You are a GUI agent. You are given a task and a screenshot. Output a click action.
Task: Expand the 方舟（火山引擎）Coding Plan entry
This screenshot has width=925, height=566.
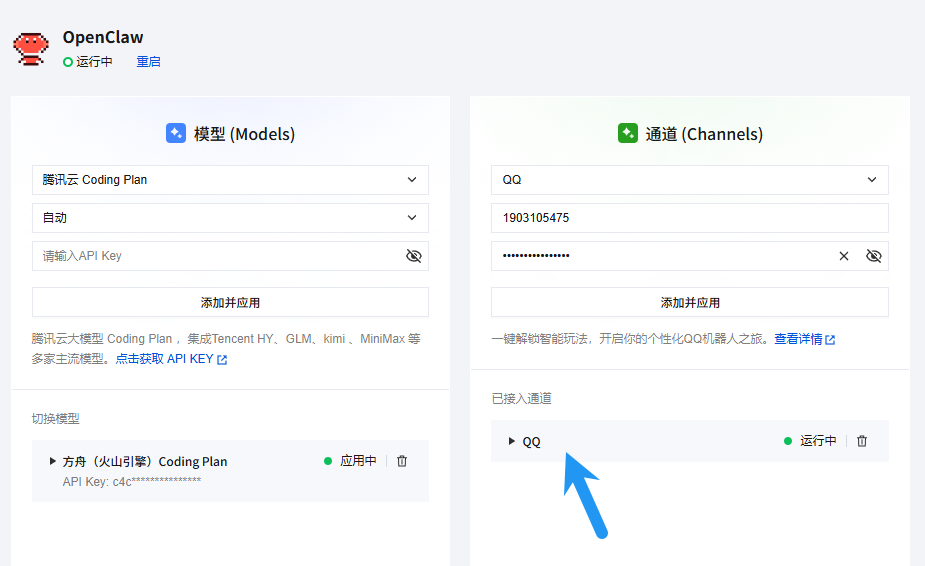(53, 461)
